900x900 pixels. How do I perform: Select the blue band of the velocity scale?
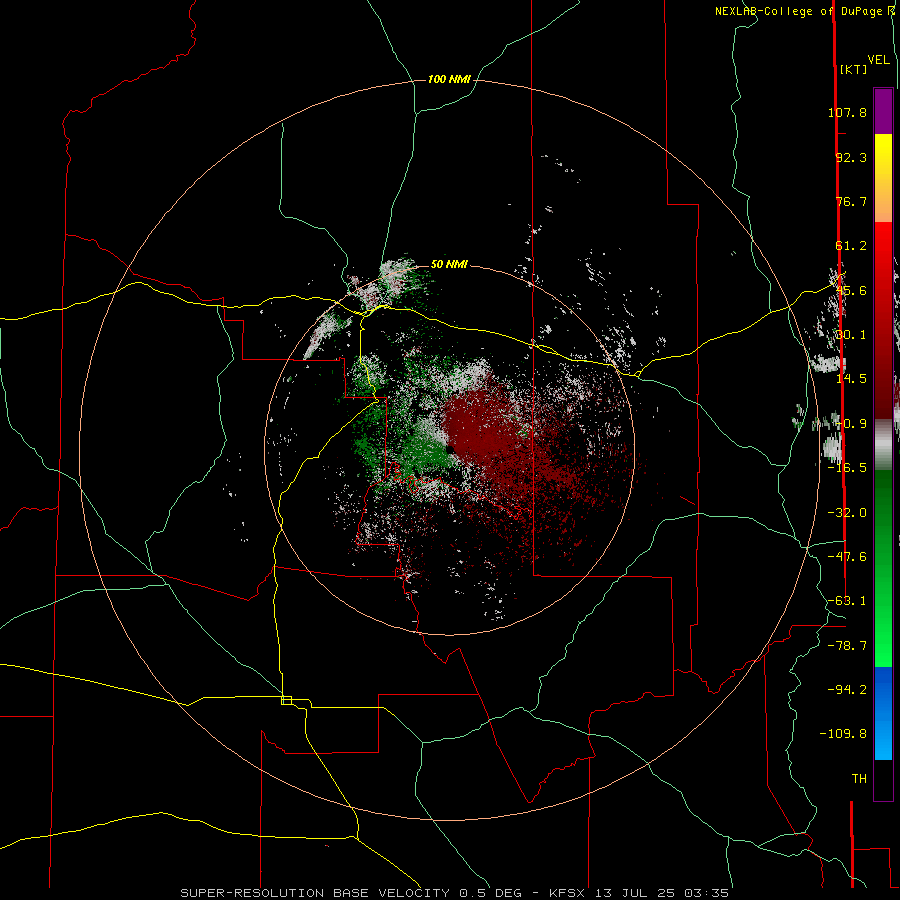883,713
